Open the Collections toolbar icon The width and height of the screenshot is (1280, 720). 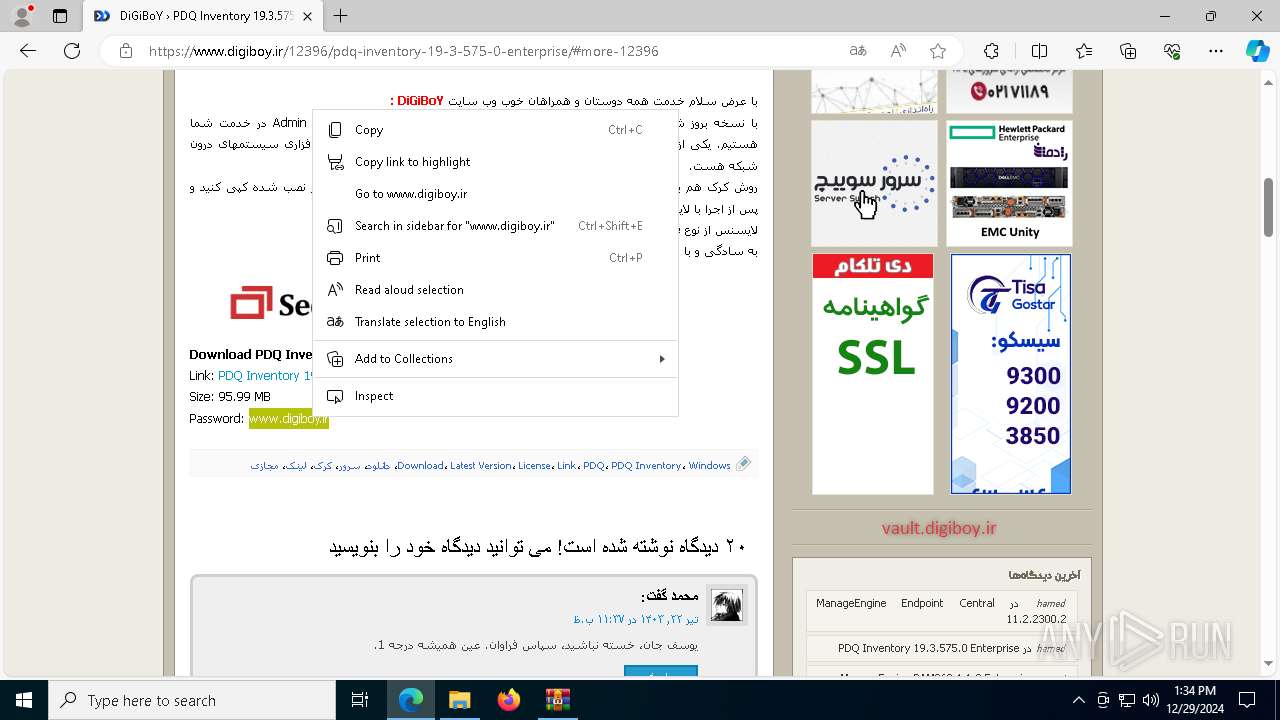click(1128, 51)
